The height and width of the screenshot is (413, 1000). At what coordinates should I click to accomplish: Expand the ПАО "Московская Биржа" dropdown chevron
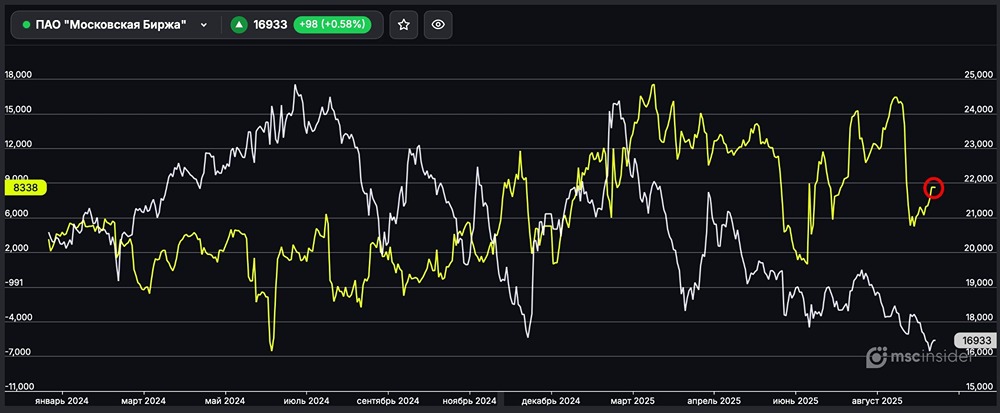204,25
